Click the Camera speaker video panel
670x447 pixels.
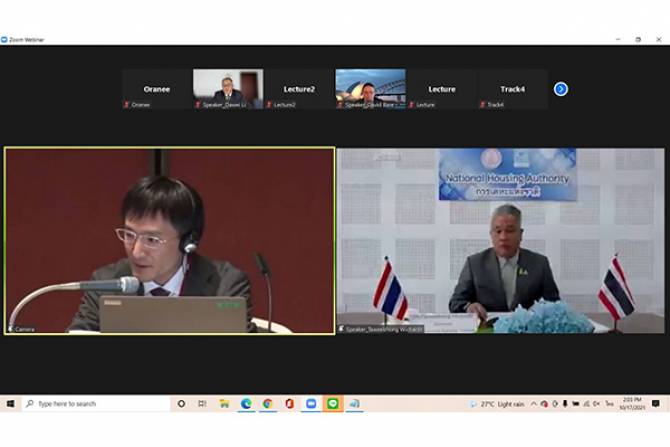pyautogui.click(x=170, y=240)
